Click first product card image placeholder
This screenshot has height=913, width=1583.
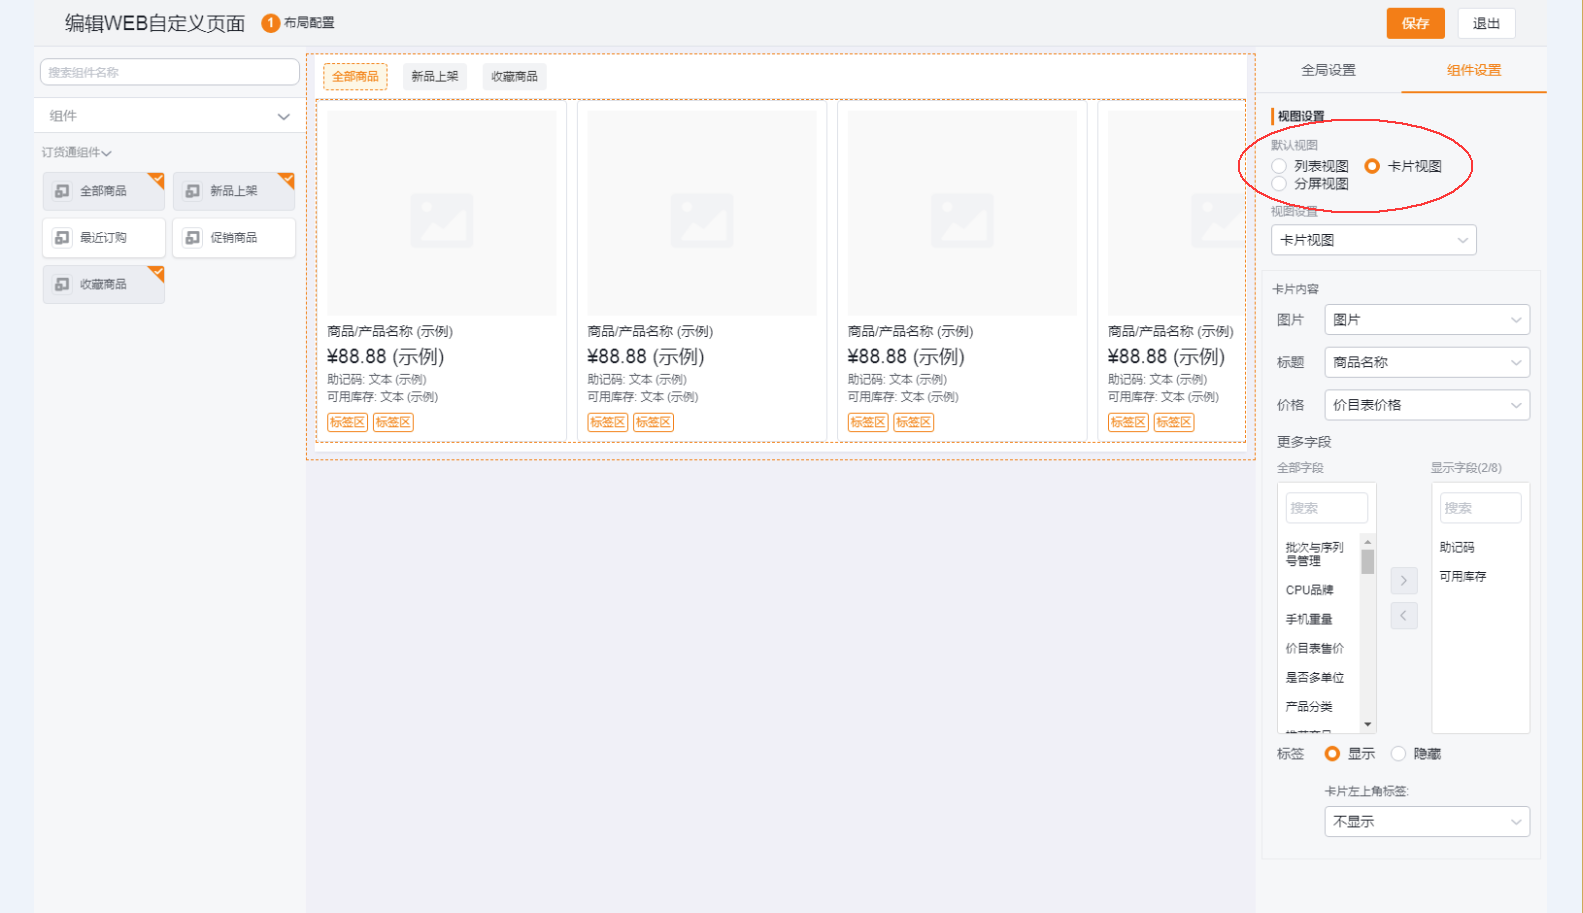point(441,213)
